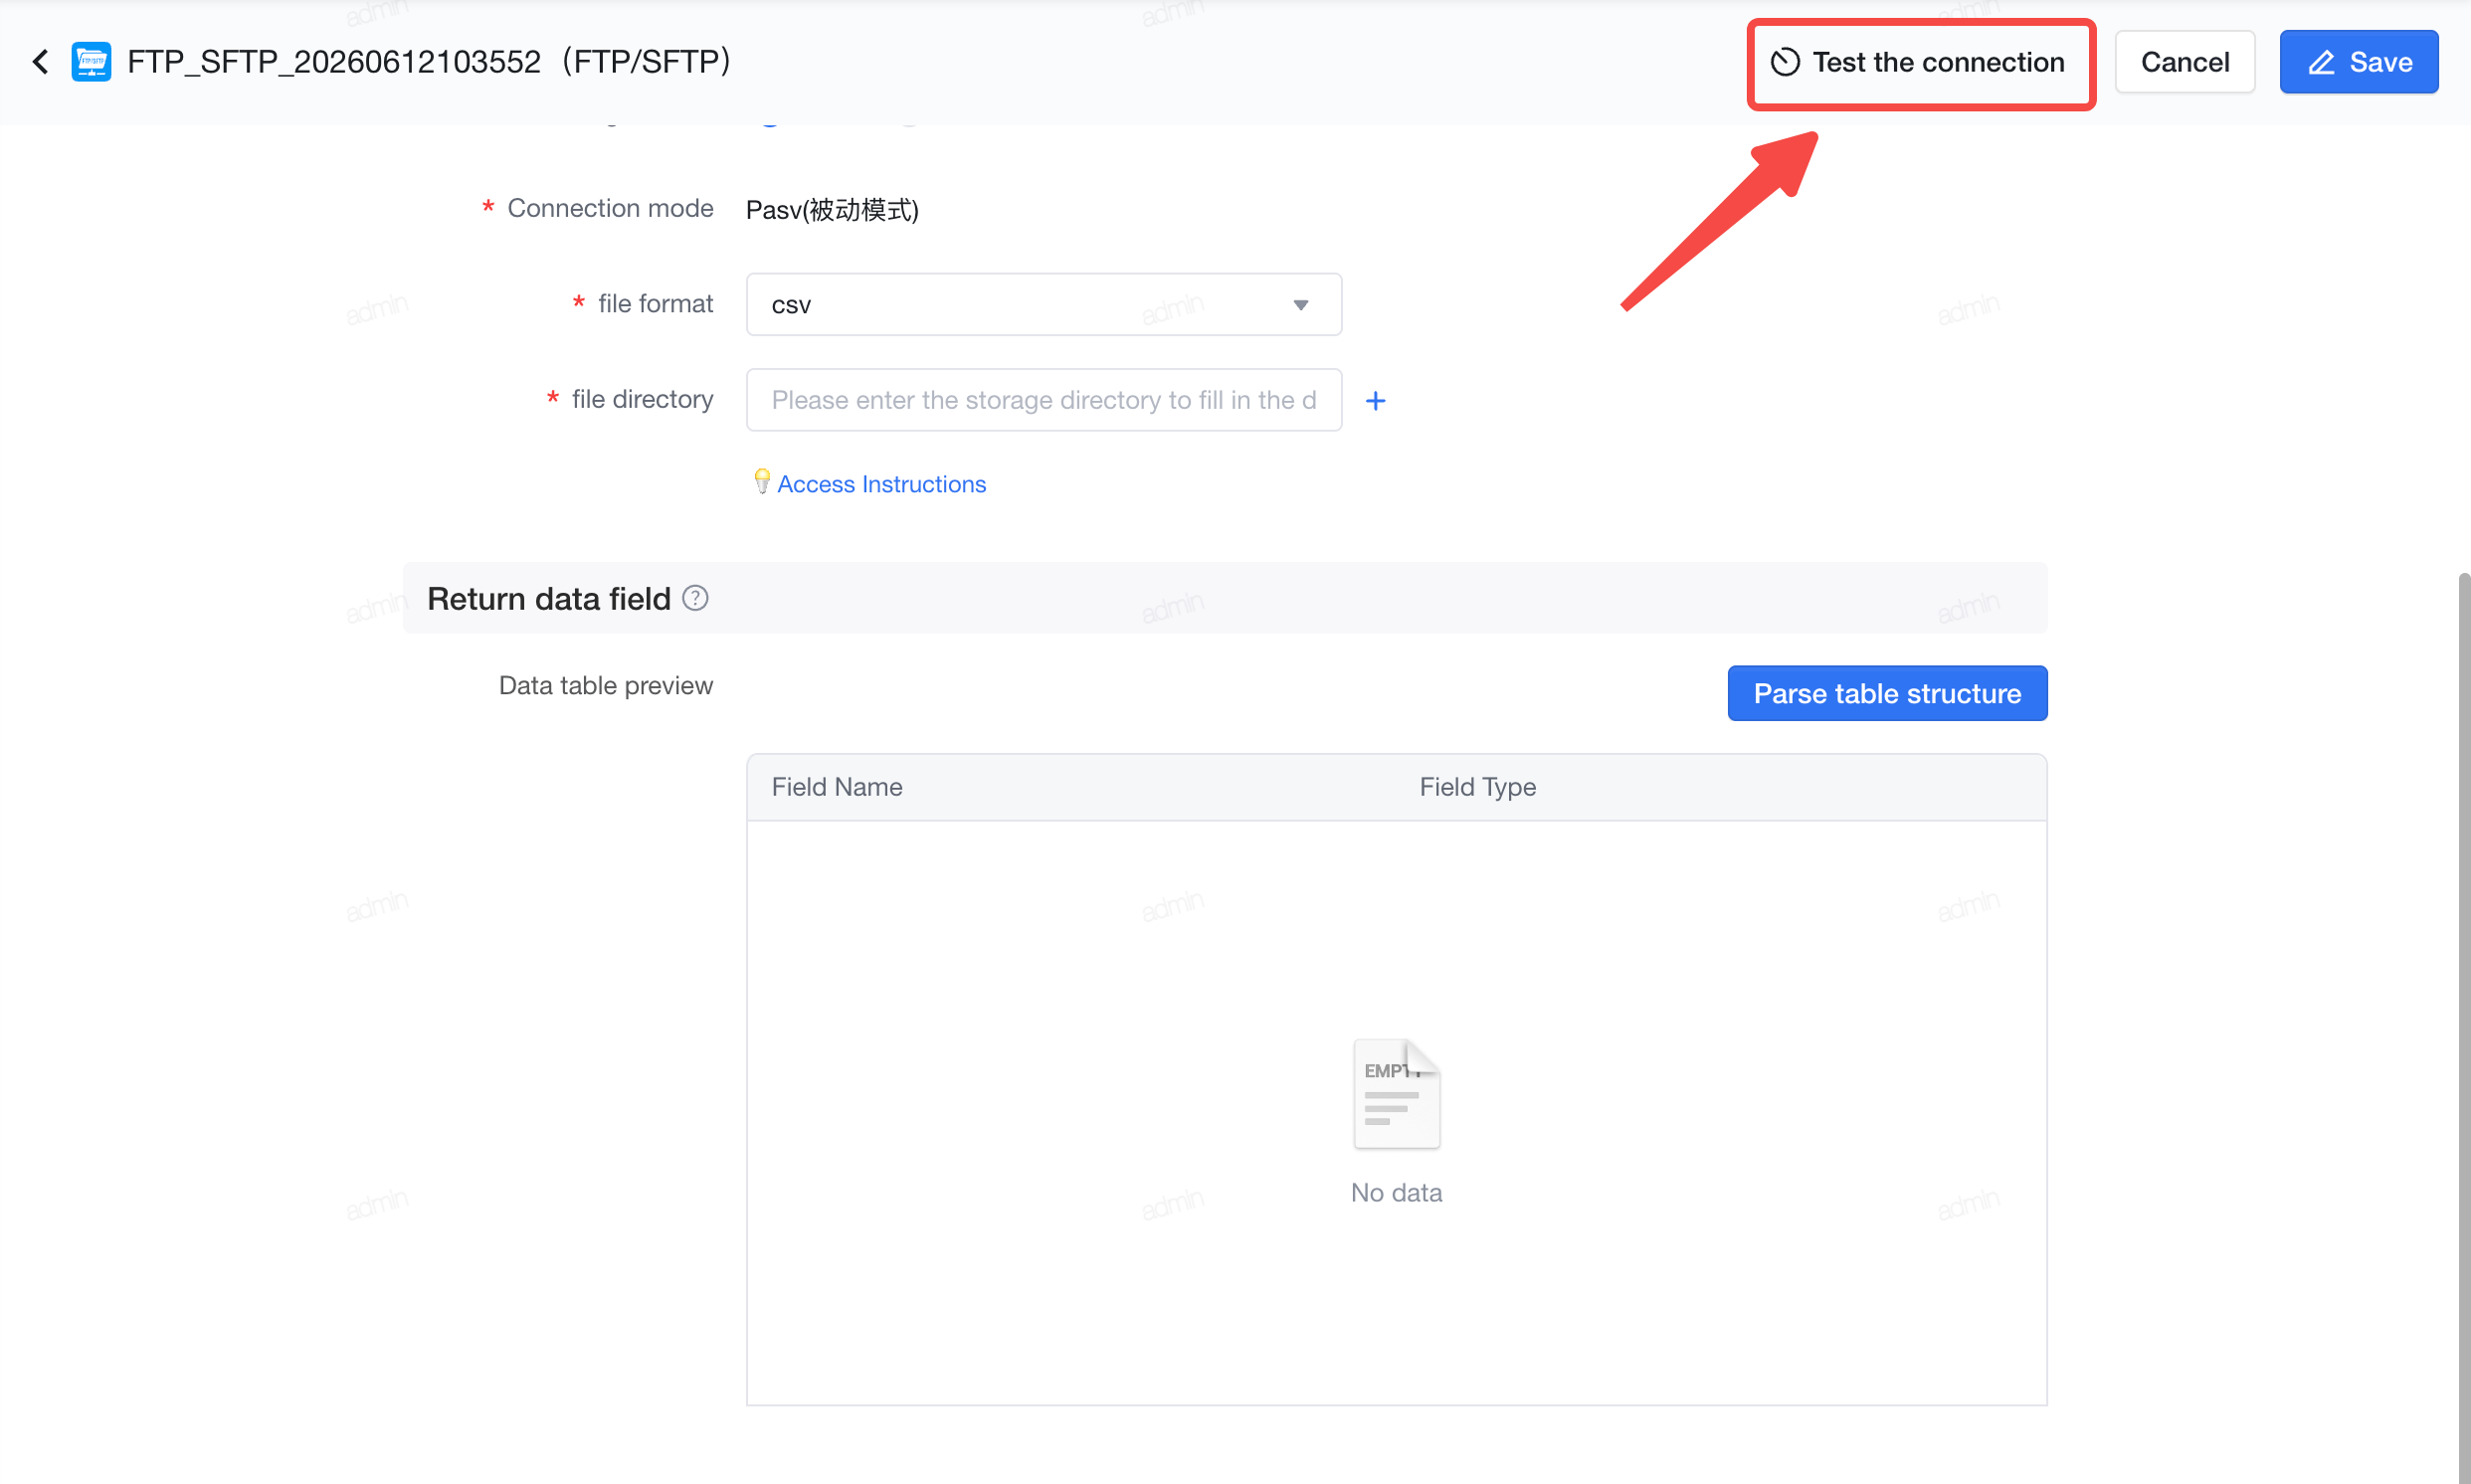This screenshot has height=1484, width=2471.
Task: Open the Access Instructions link
Action: click(x=881, y=484)
